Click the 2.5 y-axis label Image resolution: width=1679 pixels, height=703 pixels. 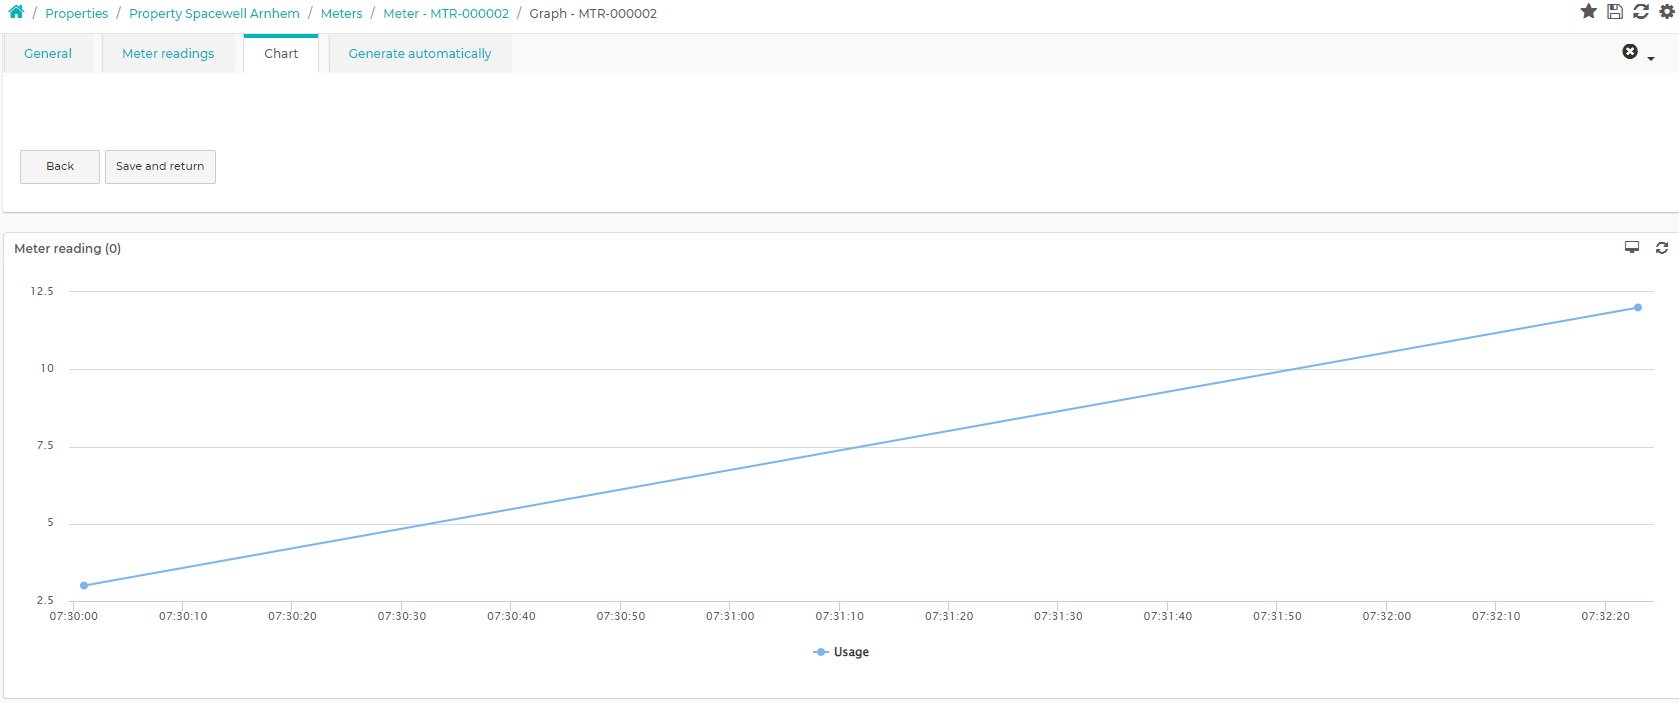coord(45,600)
